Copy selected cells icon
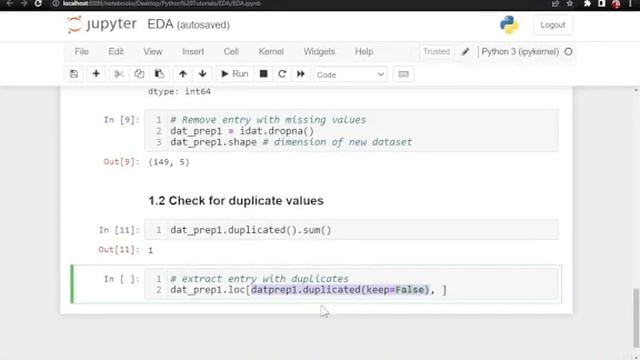 tap(139, 74)
